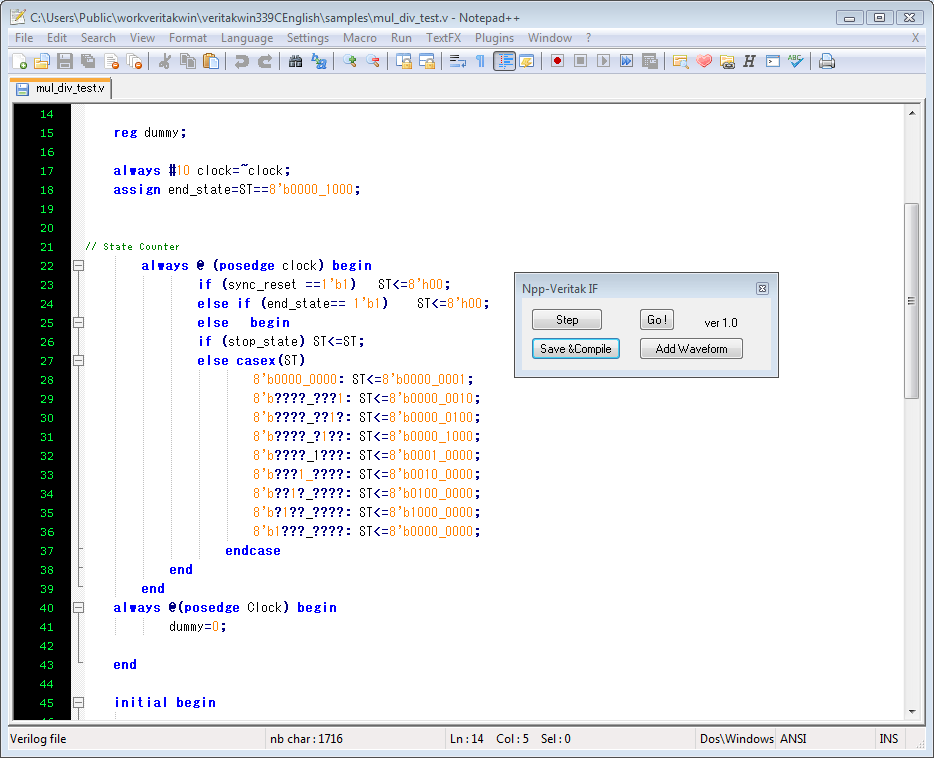Click the vertical scrollbar thumb
Screen dimensions: 934x758
911,301
